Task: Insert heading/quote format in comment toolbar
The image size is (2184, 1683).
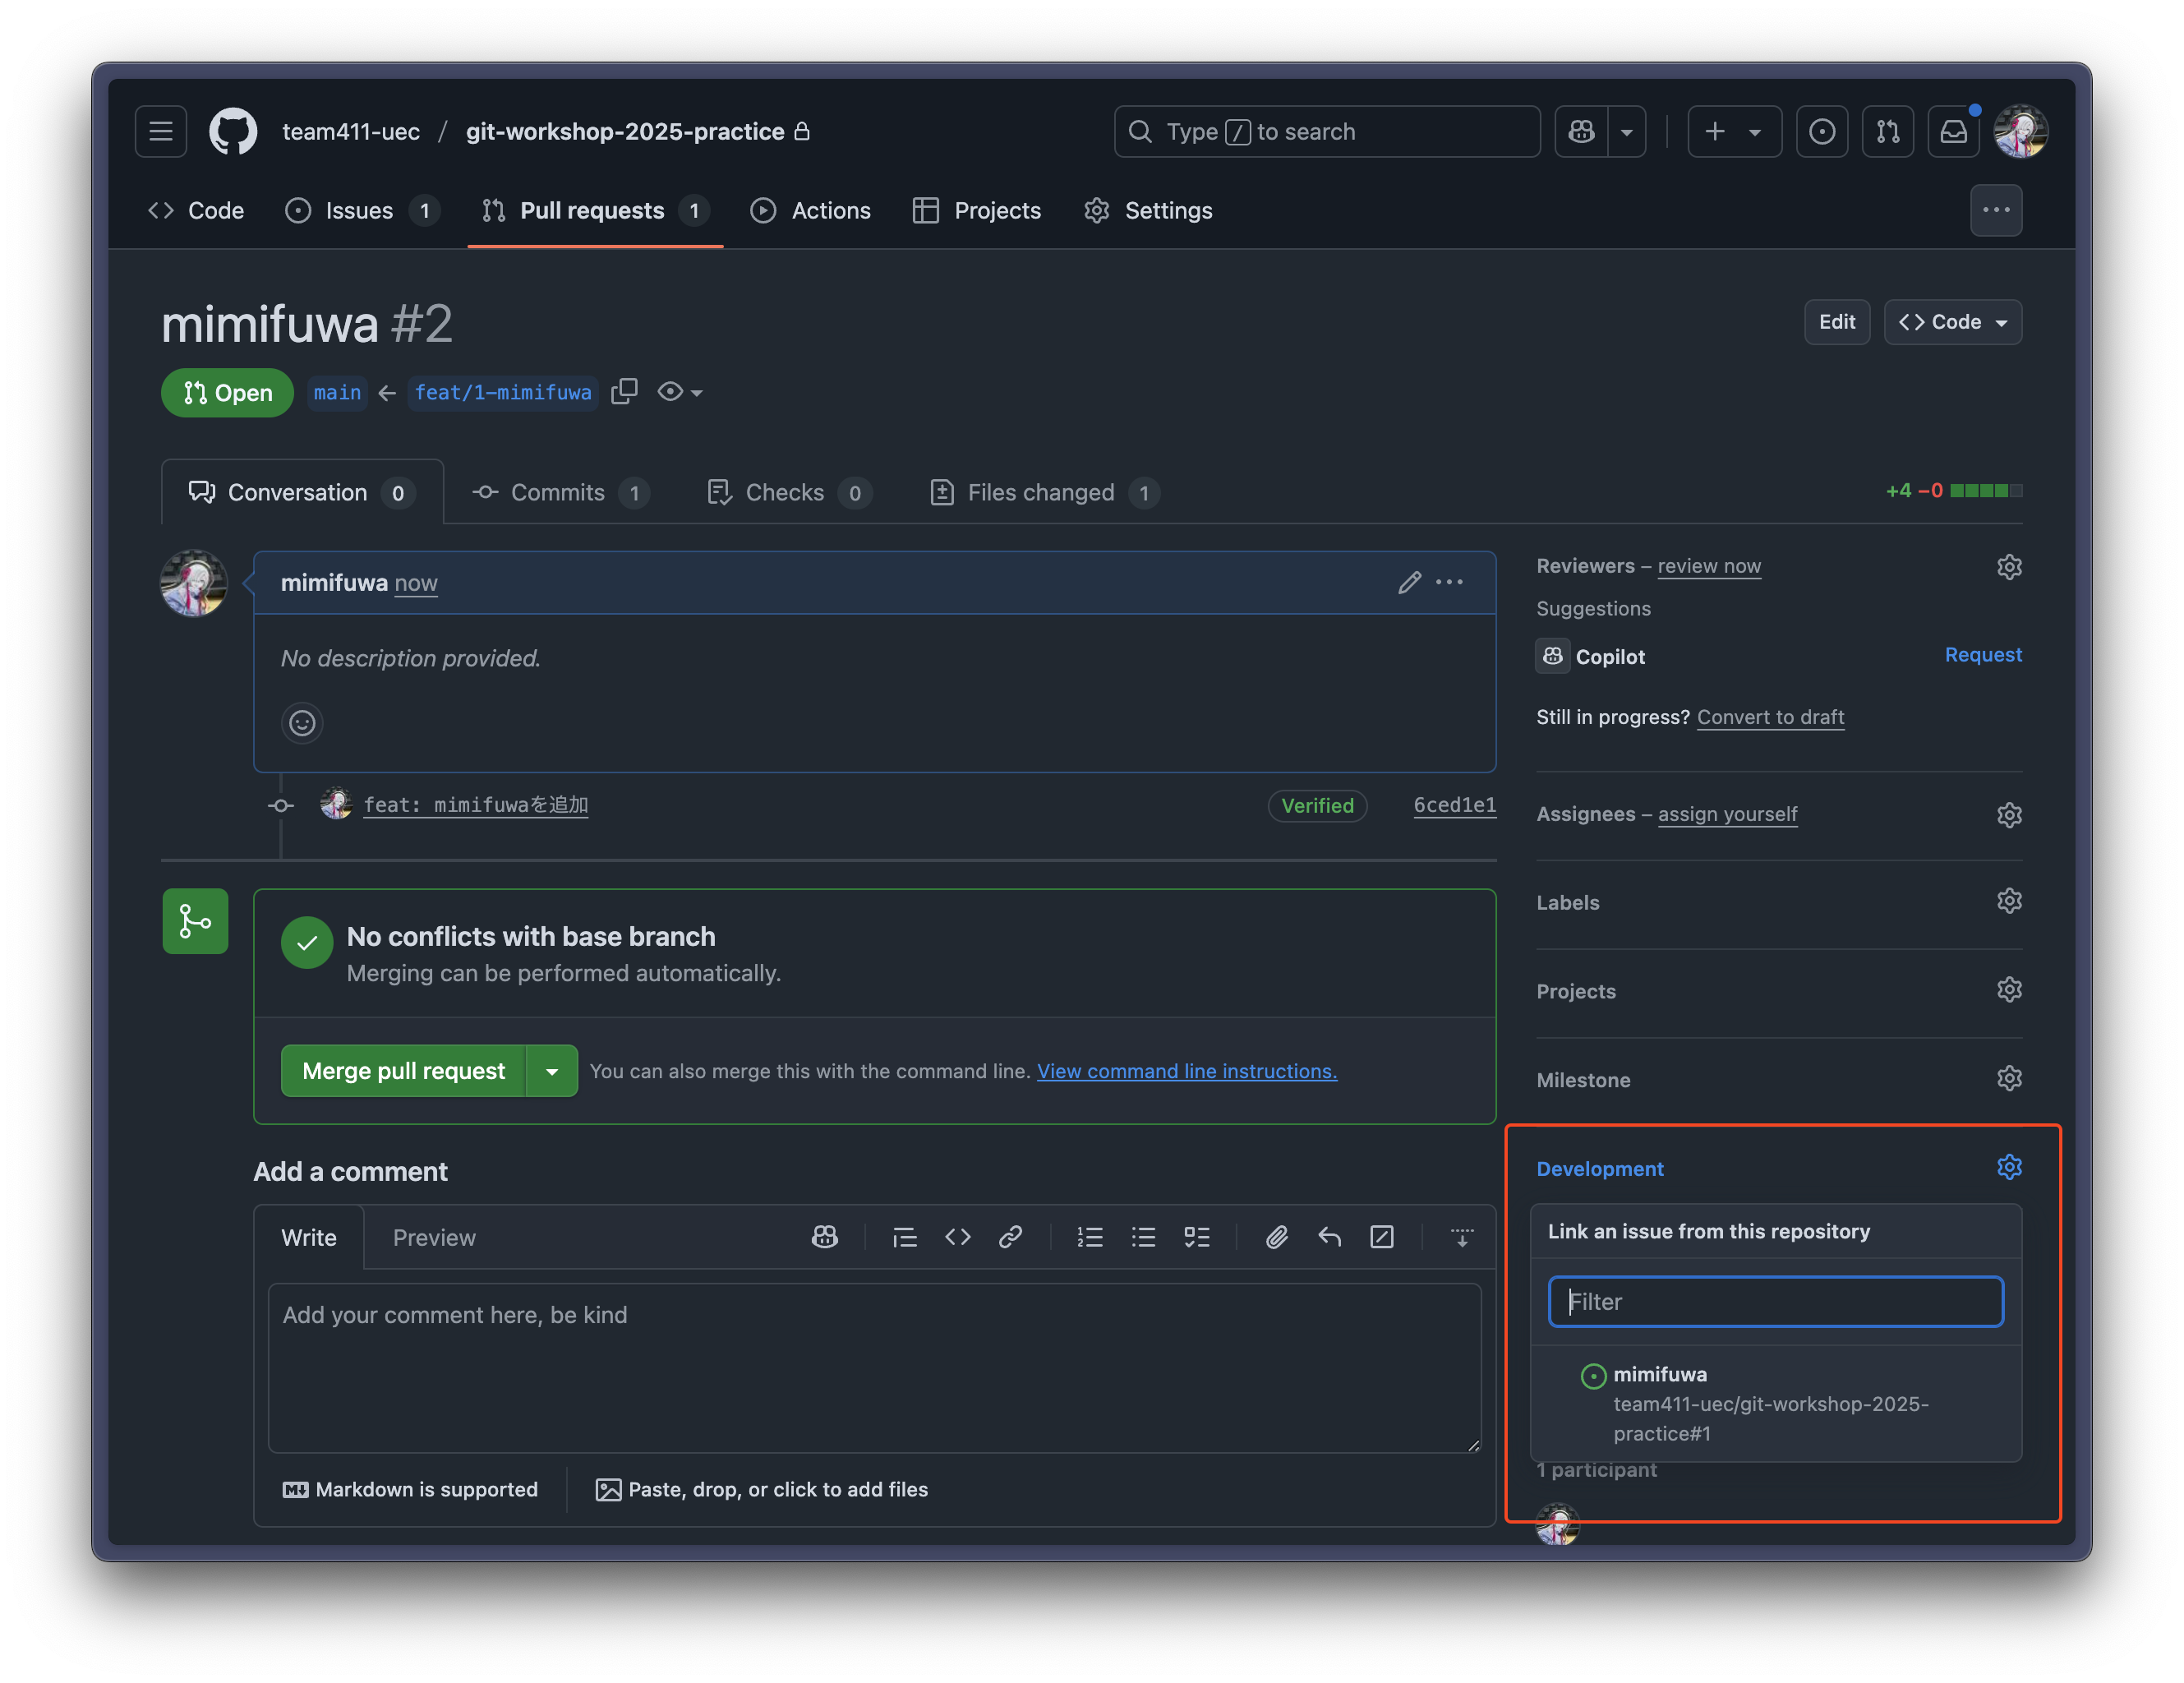Action: [x=904, y=1237]
